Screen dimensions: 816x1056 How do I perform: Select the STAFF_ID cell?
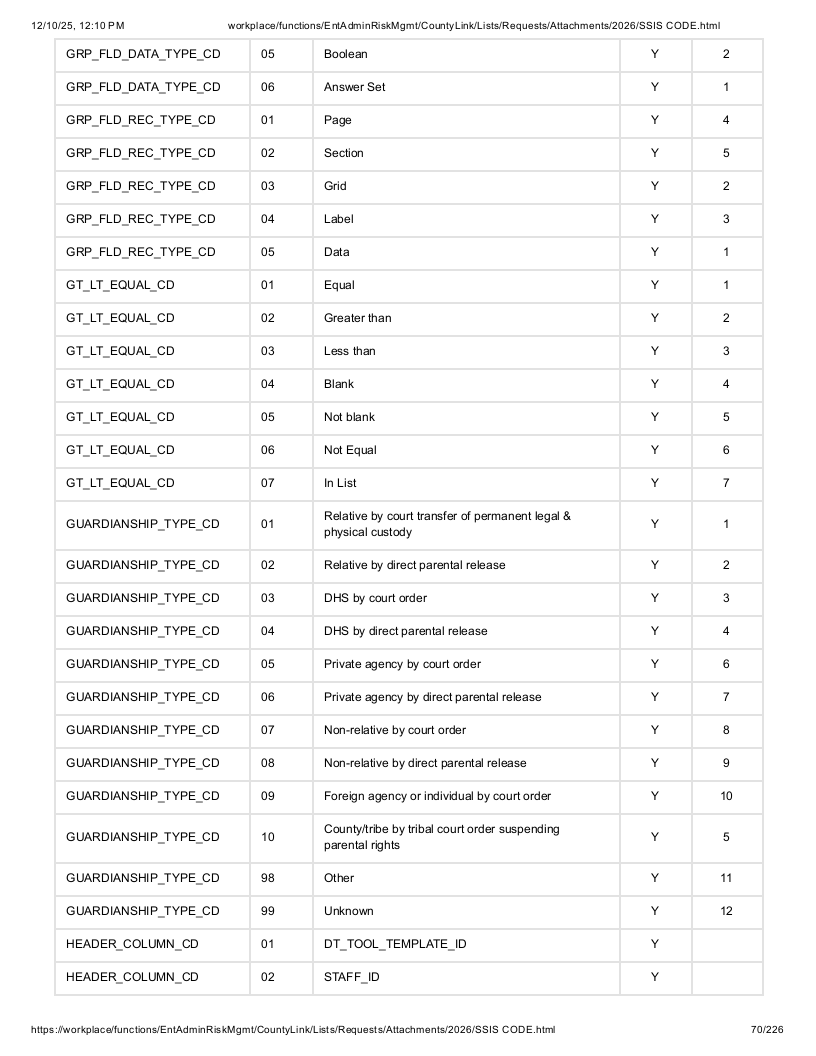(x=466, y=977)
